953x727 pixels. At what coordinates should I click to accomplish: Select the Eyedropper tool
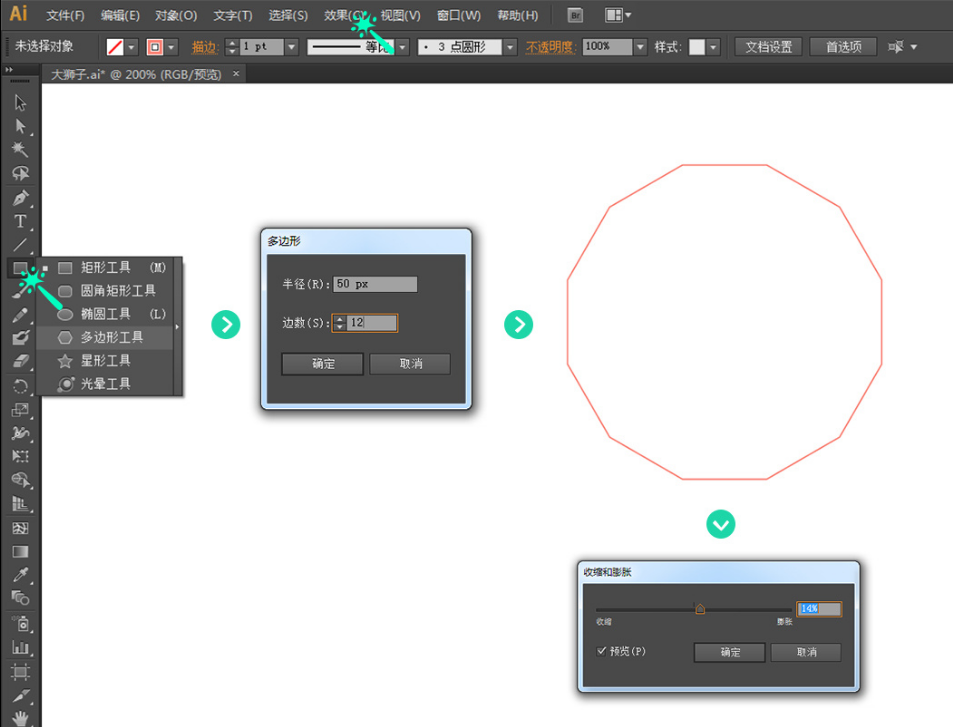pyautogui.click(x=20, y=575)
